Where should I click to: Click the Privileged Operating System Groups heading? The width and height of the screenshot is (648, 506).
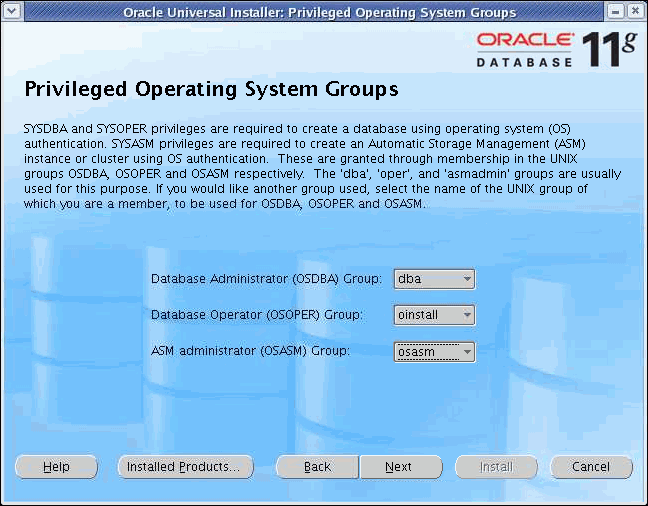pos(210,90)
